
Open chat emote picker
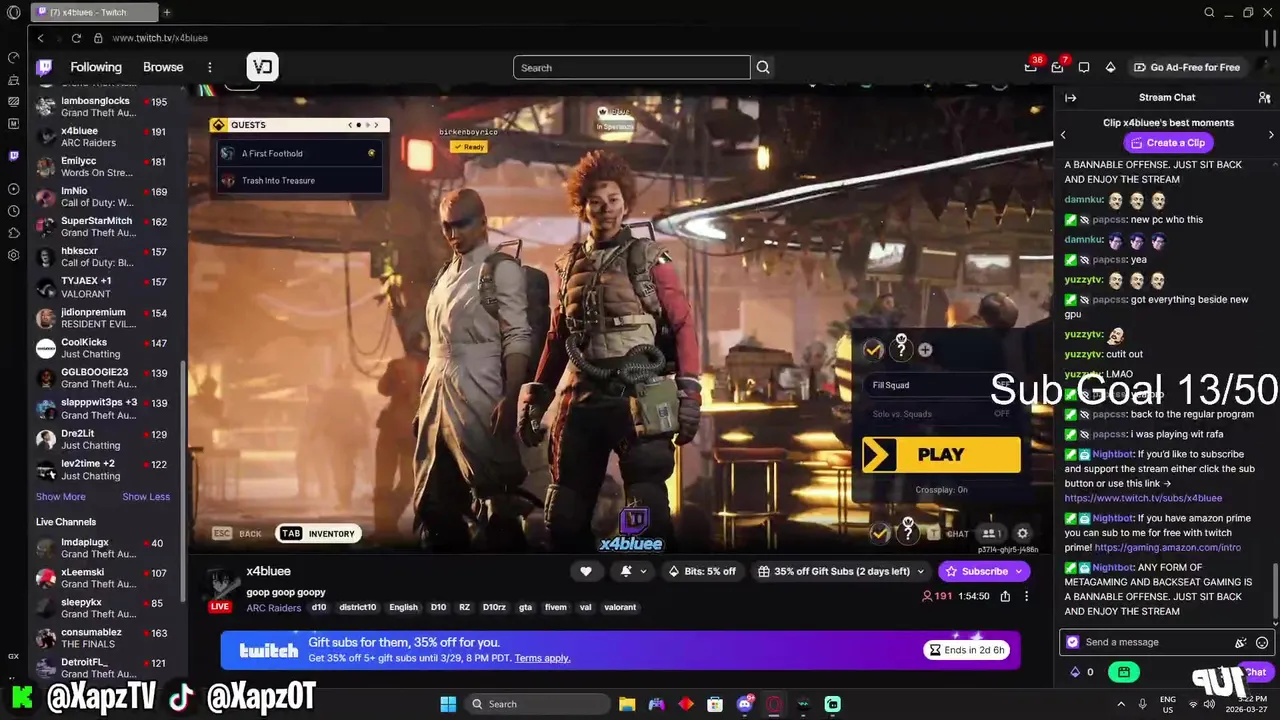click(1262, 642)
